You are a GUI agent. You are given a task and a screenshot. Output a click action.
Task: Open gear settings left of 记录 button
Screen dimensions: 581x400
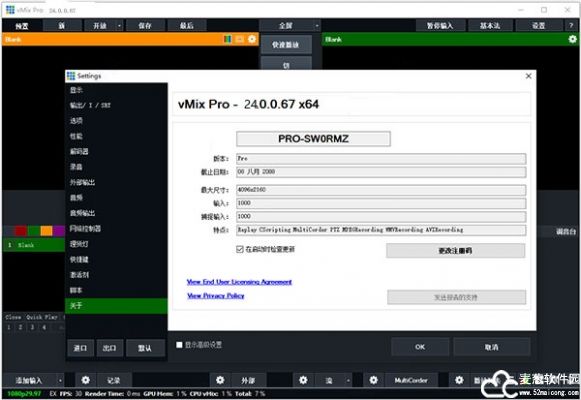(86, 380)
